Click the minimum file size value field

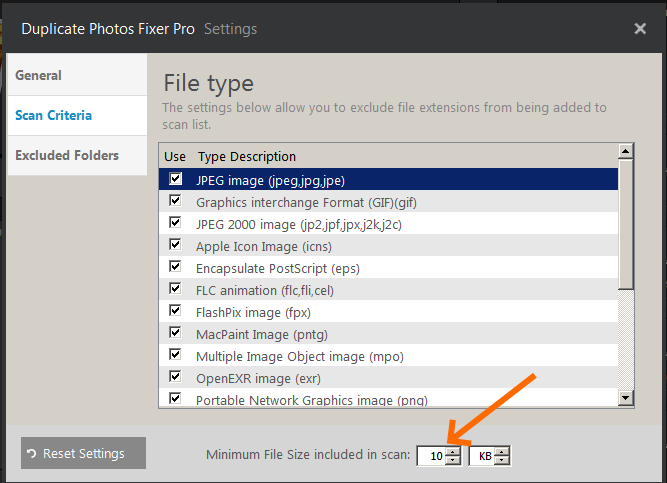click(431, 456)
